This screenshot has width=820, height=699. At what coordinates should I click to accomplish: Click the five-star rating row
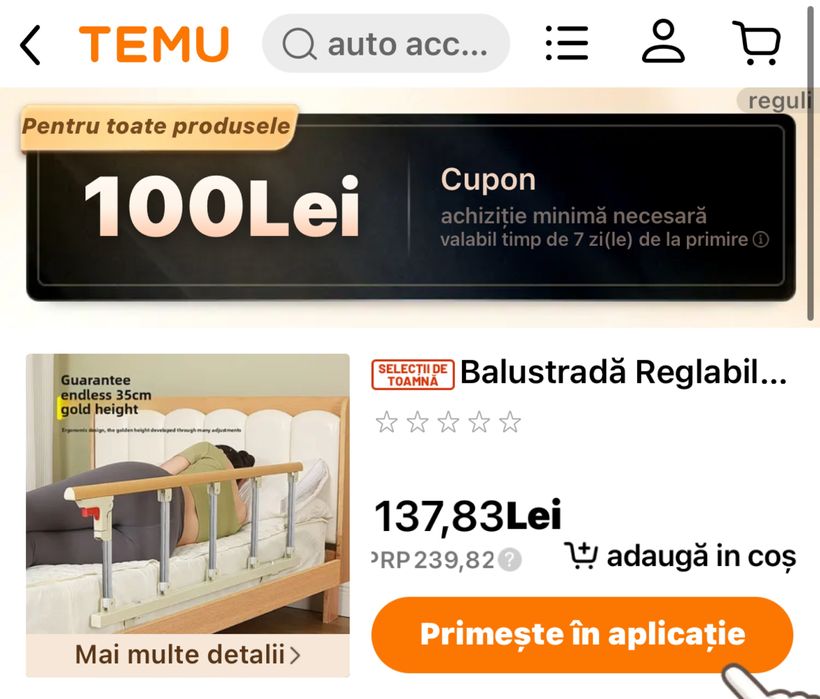[448, 422]
